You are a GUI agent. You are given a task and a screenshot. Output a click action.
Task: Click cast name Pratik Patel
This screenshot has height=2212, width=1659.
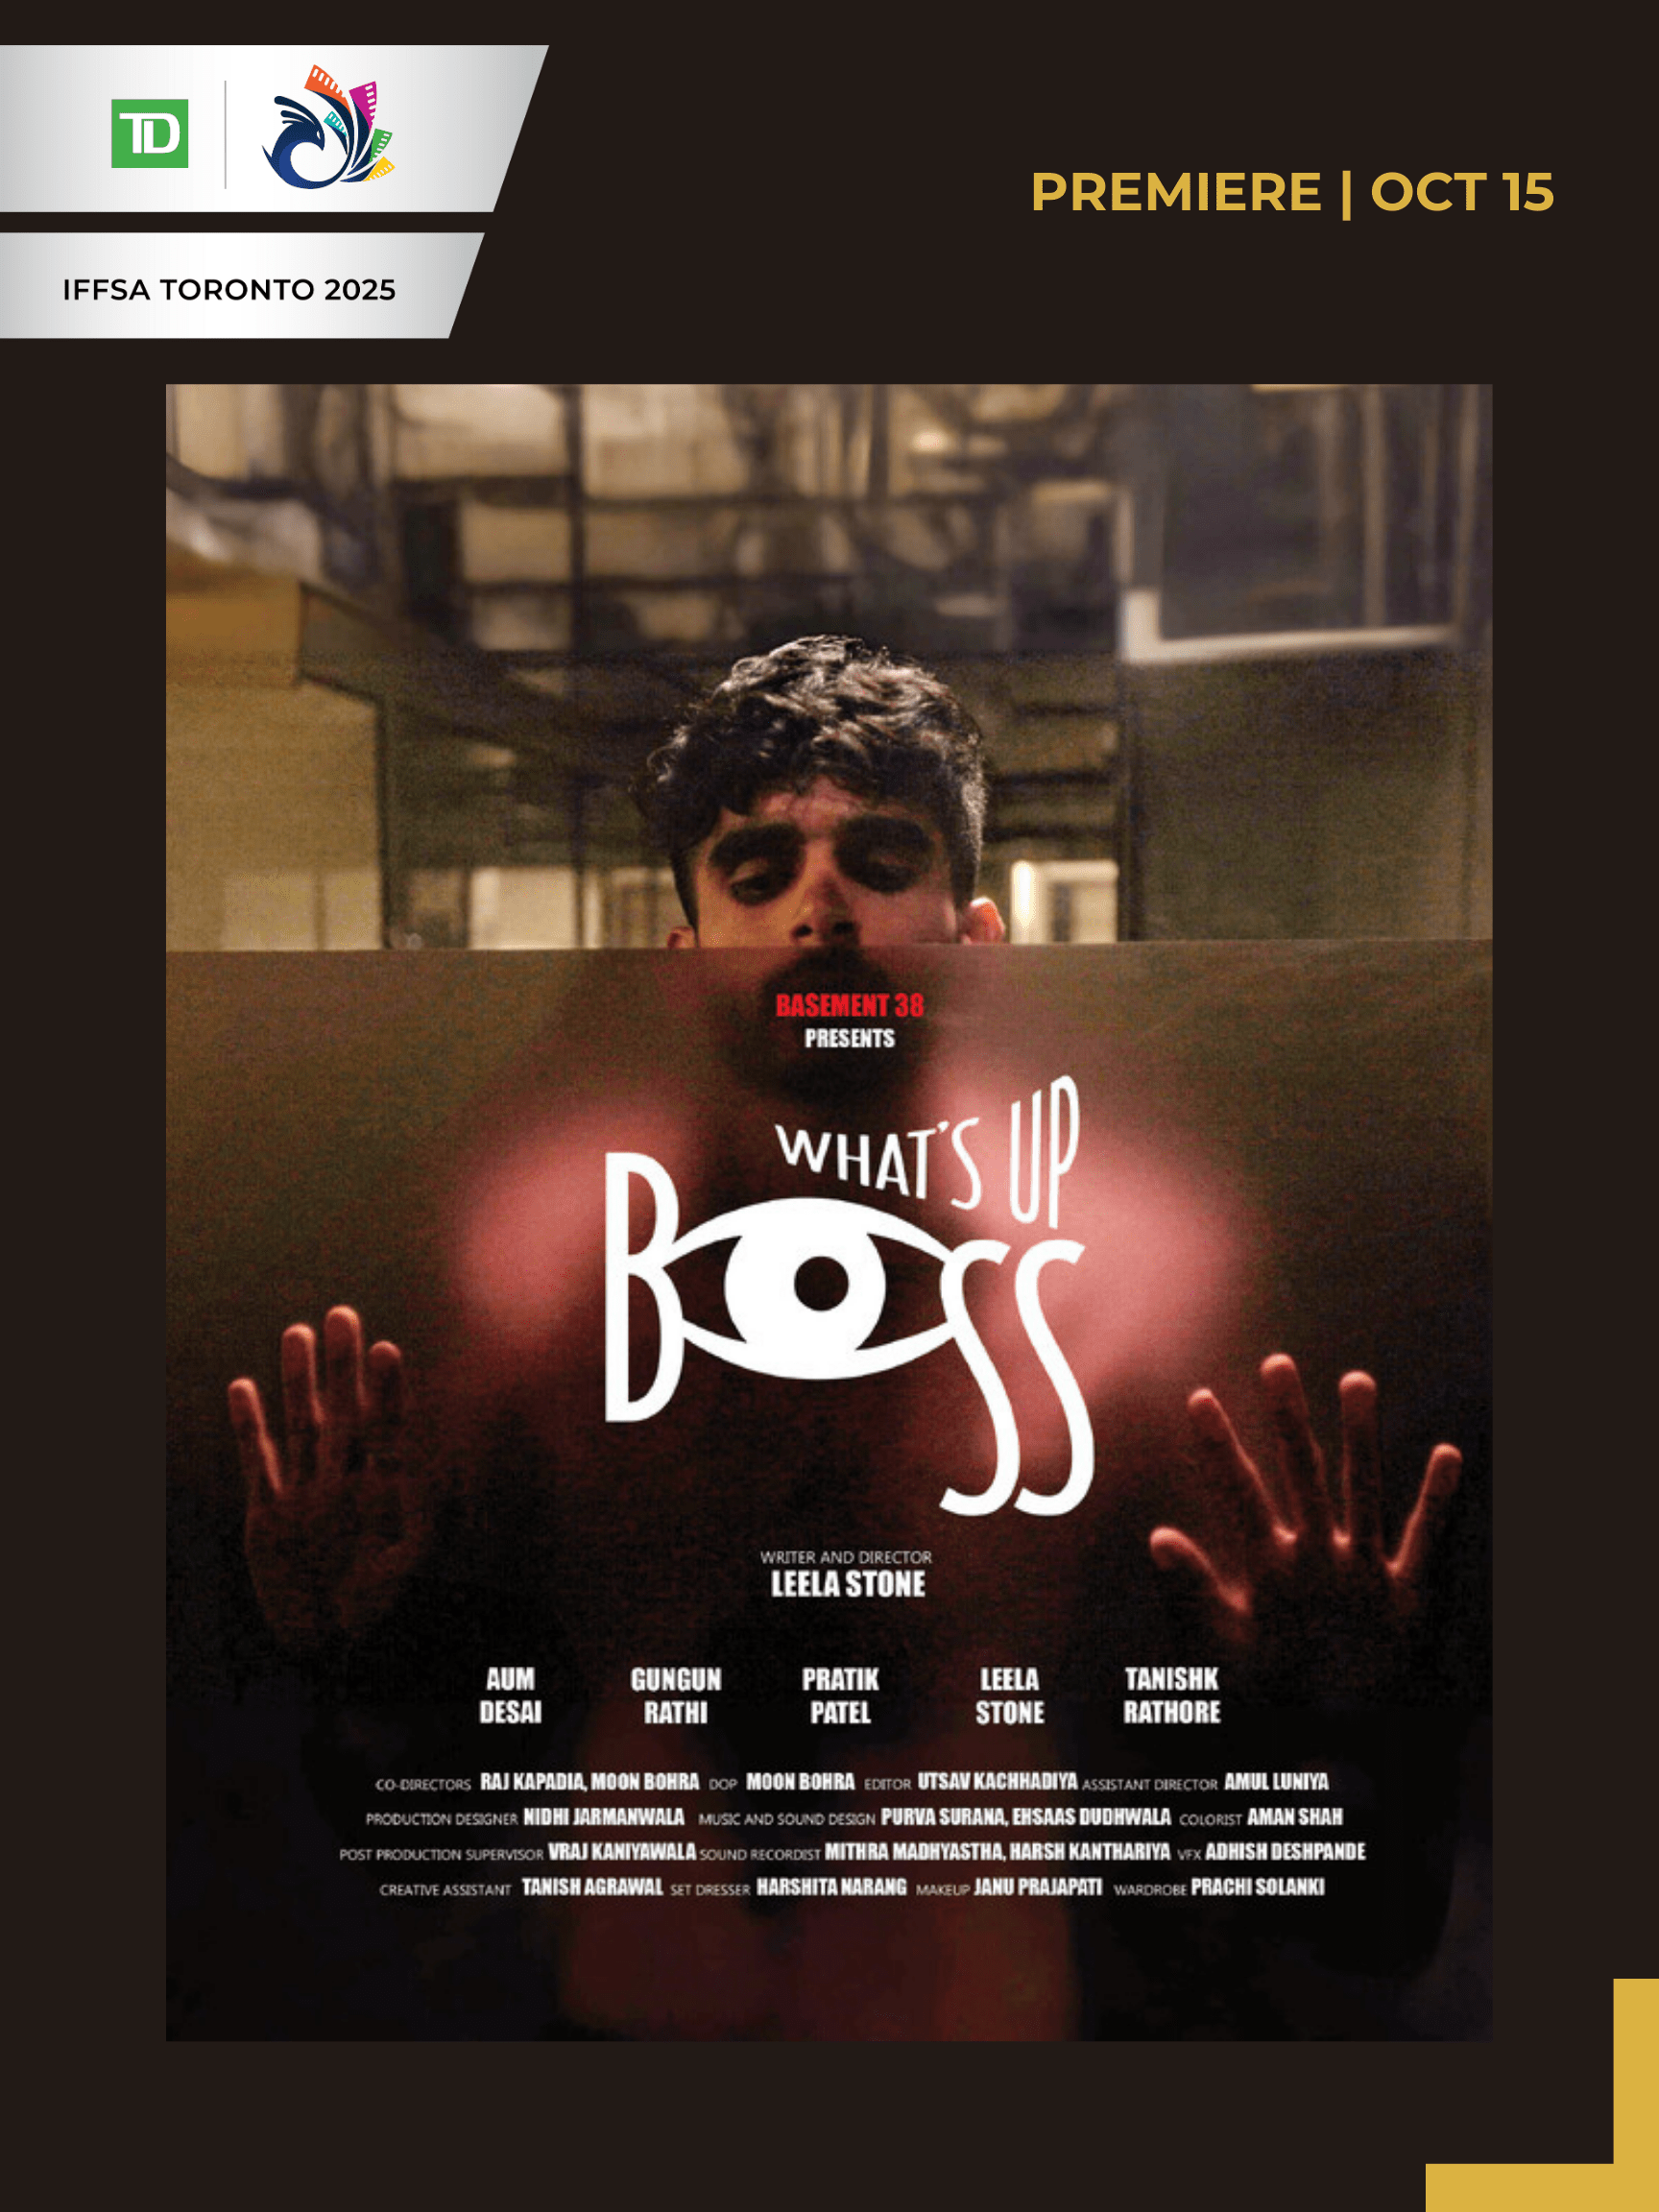[x=840, y=1695]
